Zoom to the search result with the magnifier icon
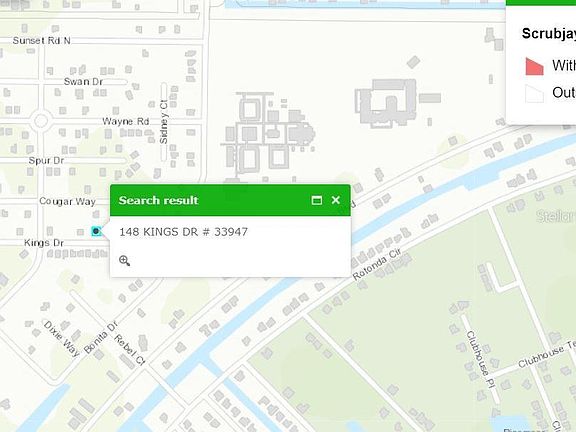This screenshot has height=432, width=576. (x=125, y=260)
